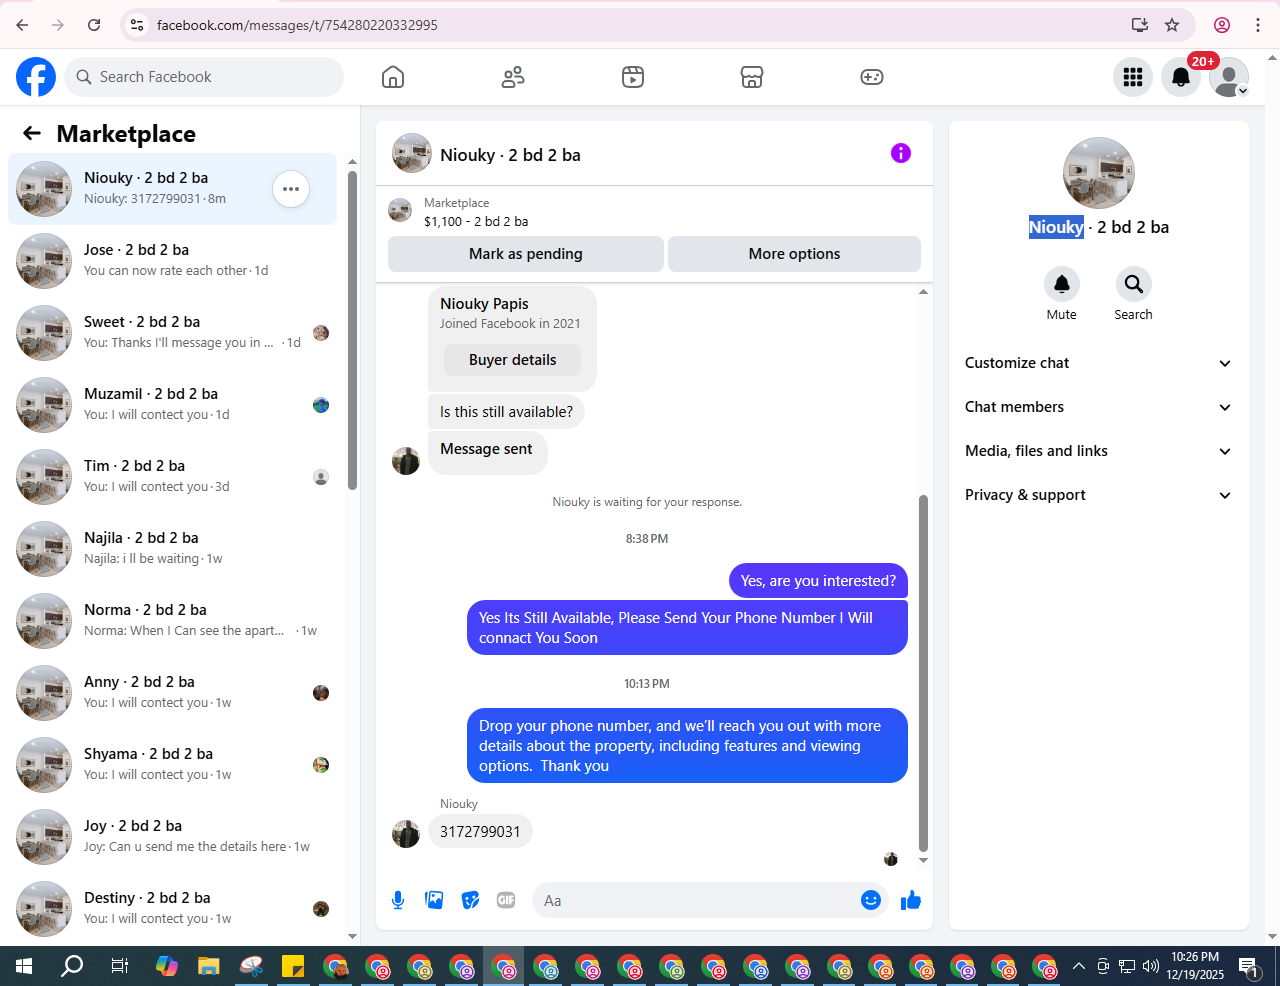Open the Video tab icon
Screen dimensions: 1280x986
coord(633,77)
